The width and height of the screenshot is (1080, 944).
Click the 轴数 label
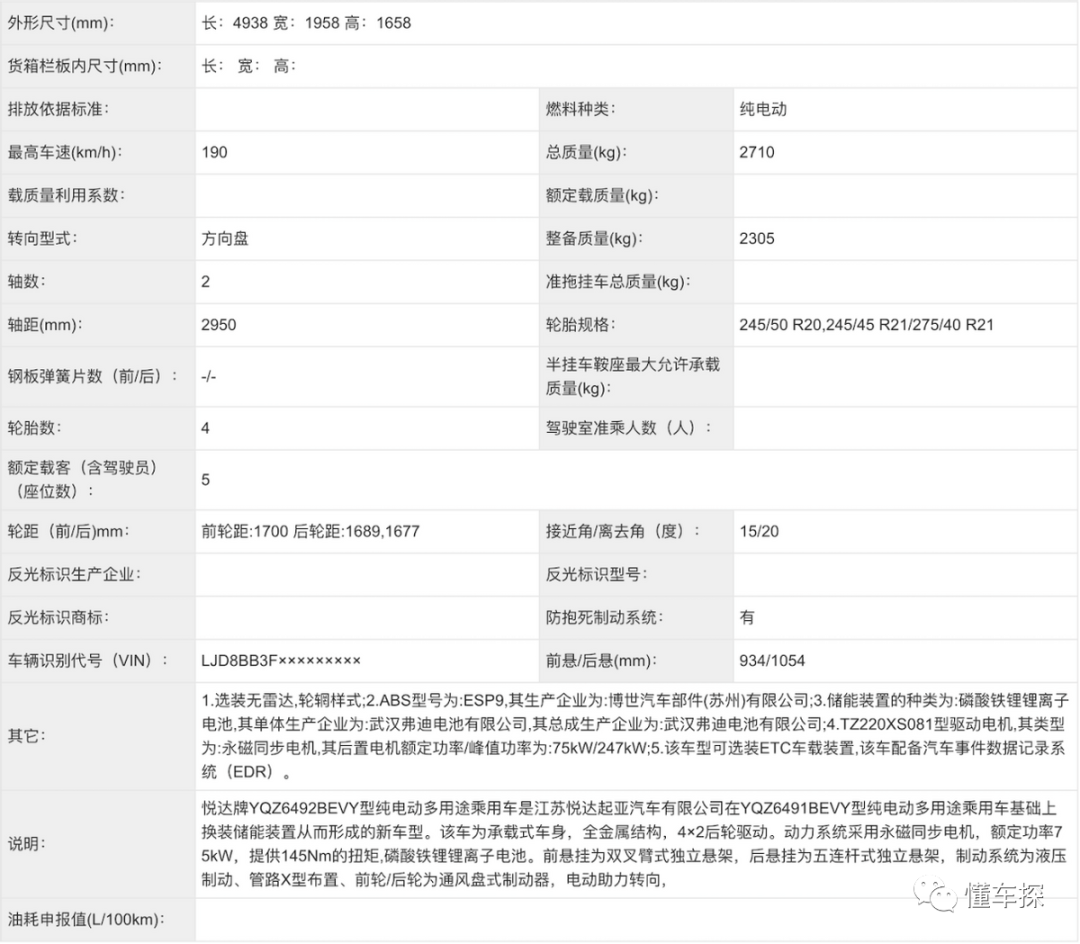click(x=27, y=281)
